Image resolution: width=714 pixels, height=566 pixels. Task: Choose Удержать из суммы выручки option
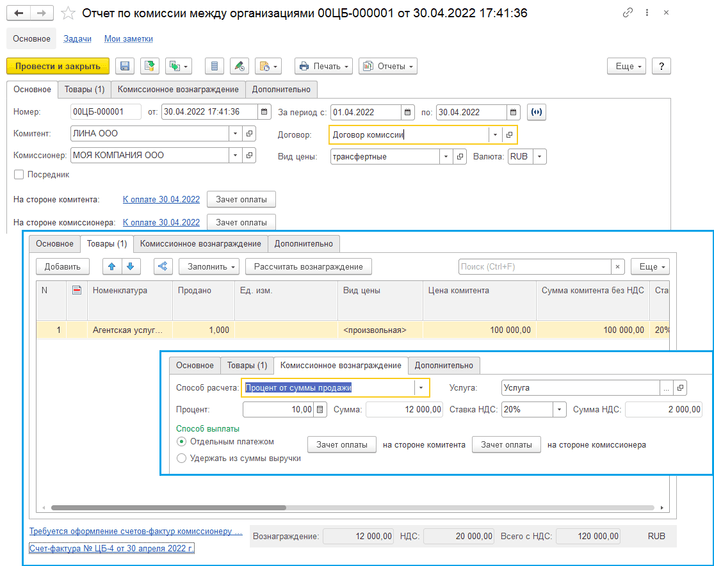point(181,458)
